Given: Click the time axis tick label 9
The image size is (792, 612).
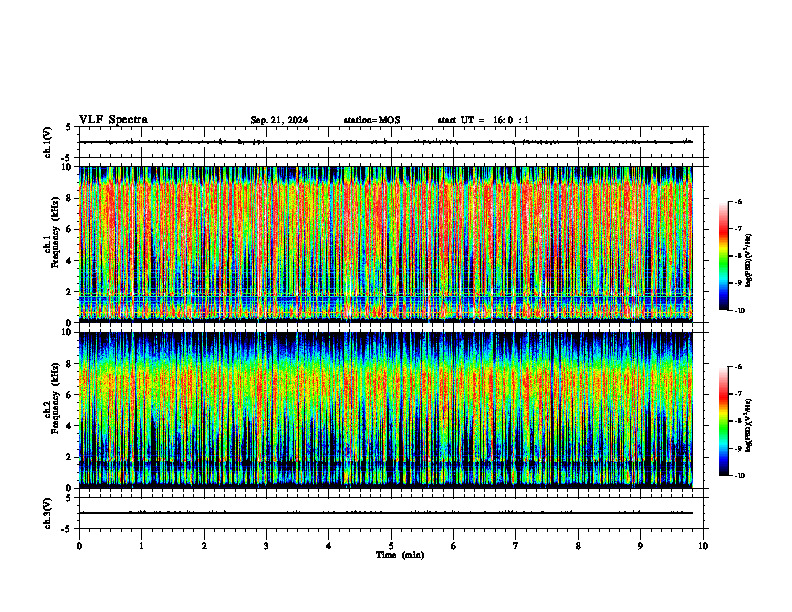Looking at the screenshot, I should point(640,546).
